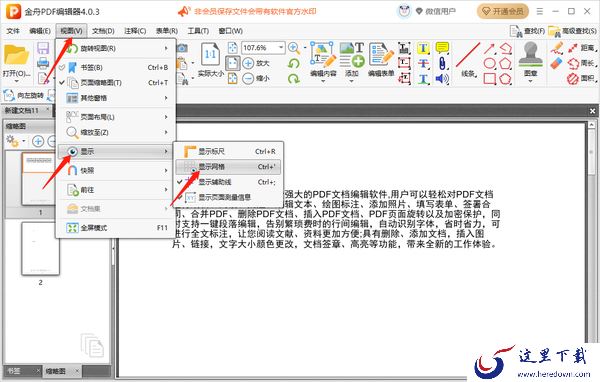Toggle Bookmarks (书签) checked menu item
The image size is (600, 382).
tap(116, 67)
